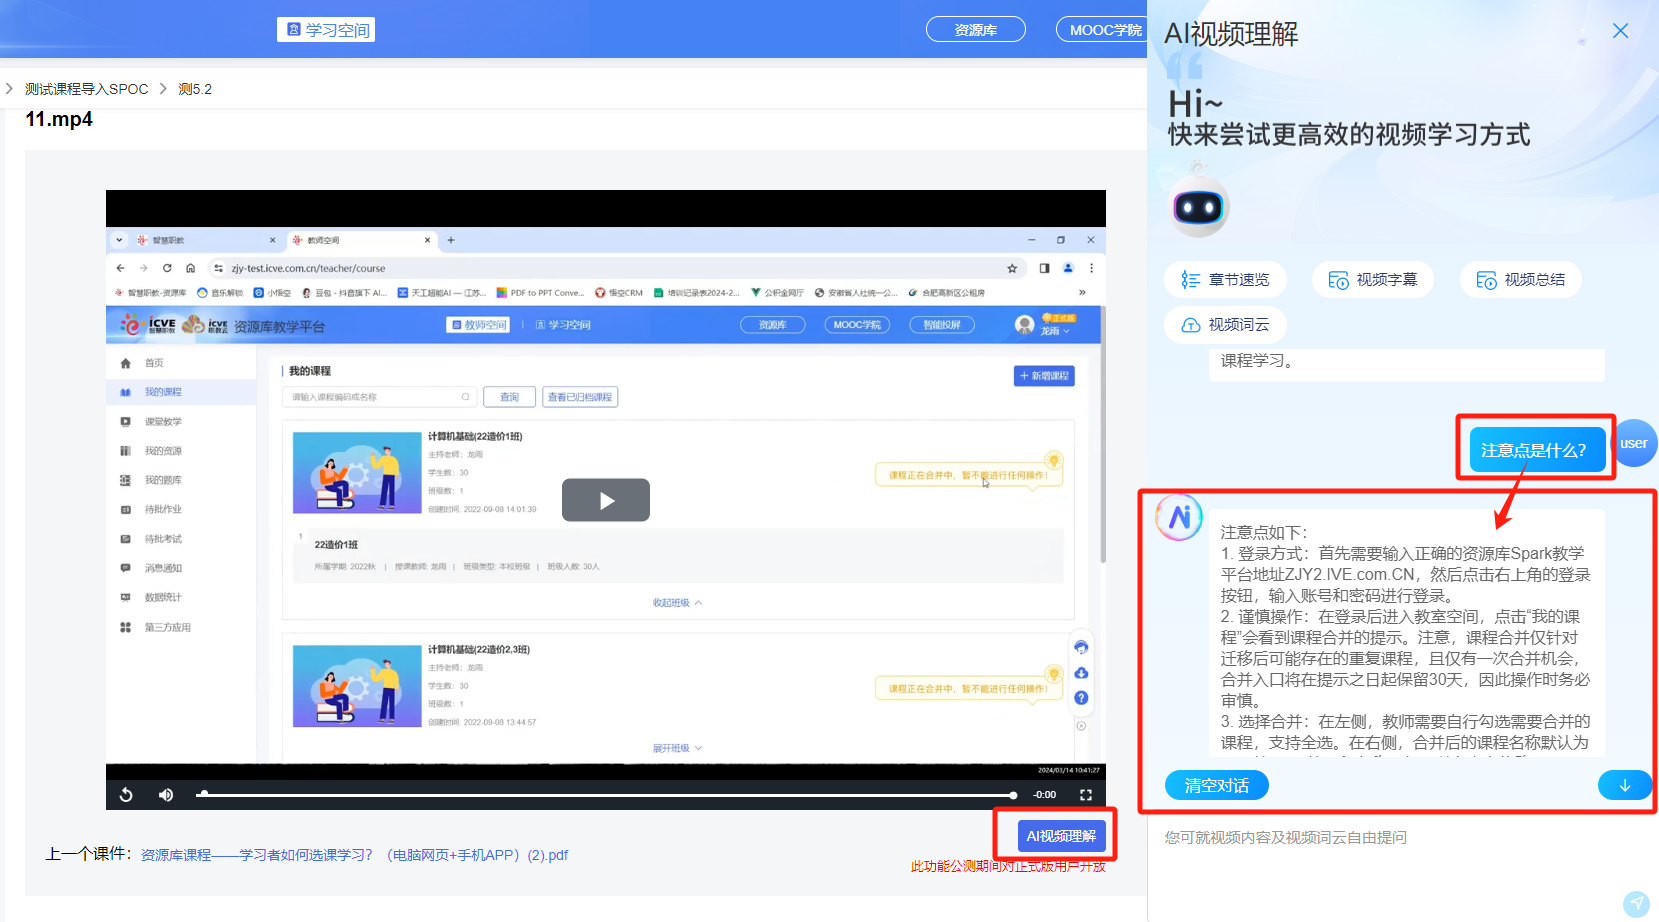Click the 测试课程导入SPOC breadcrumb
The width and height of the screenshot is (1659, 922).
[x=86, y=89]
